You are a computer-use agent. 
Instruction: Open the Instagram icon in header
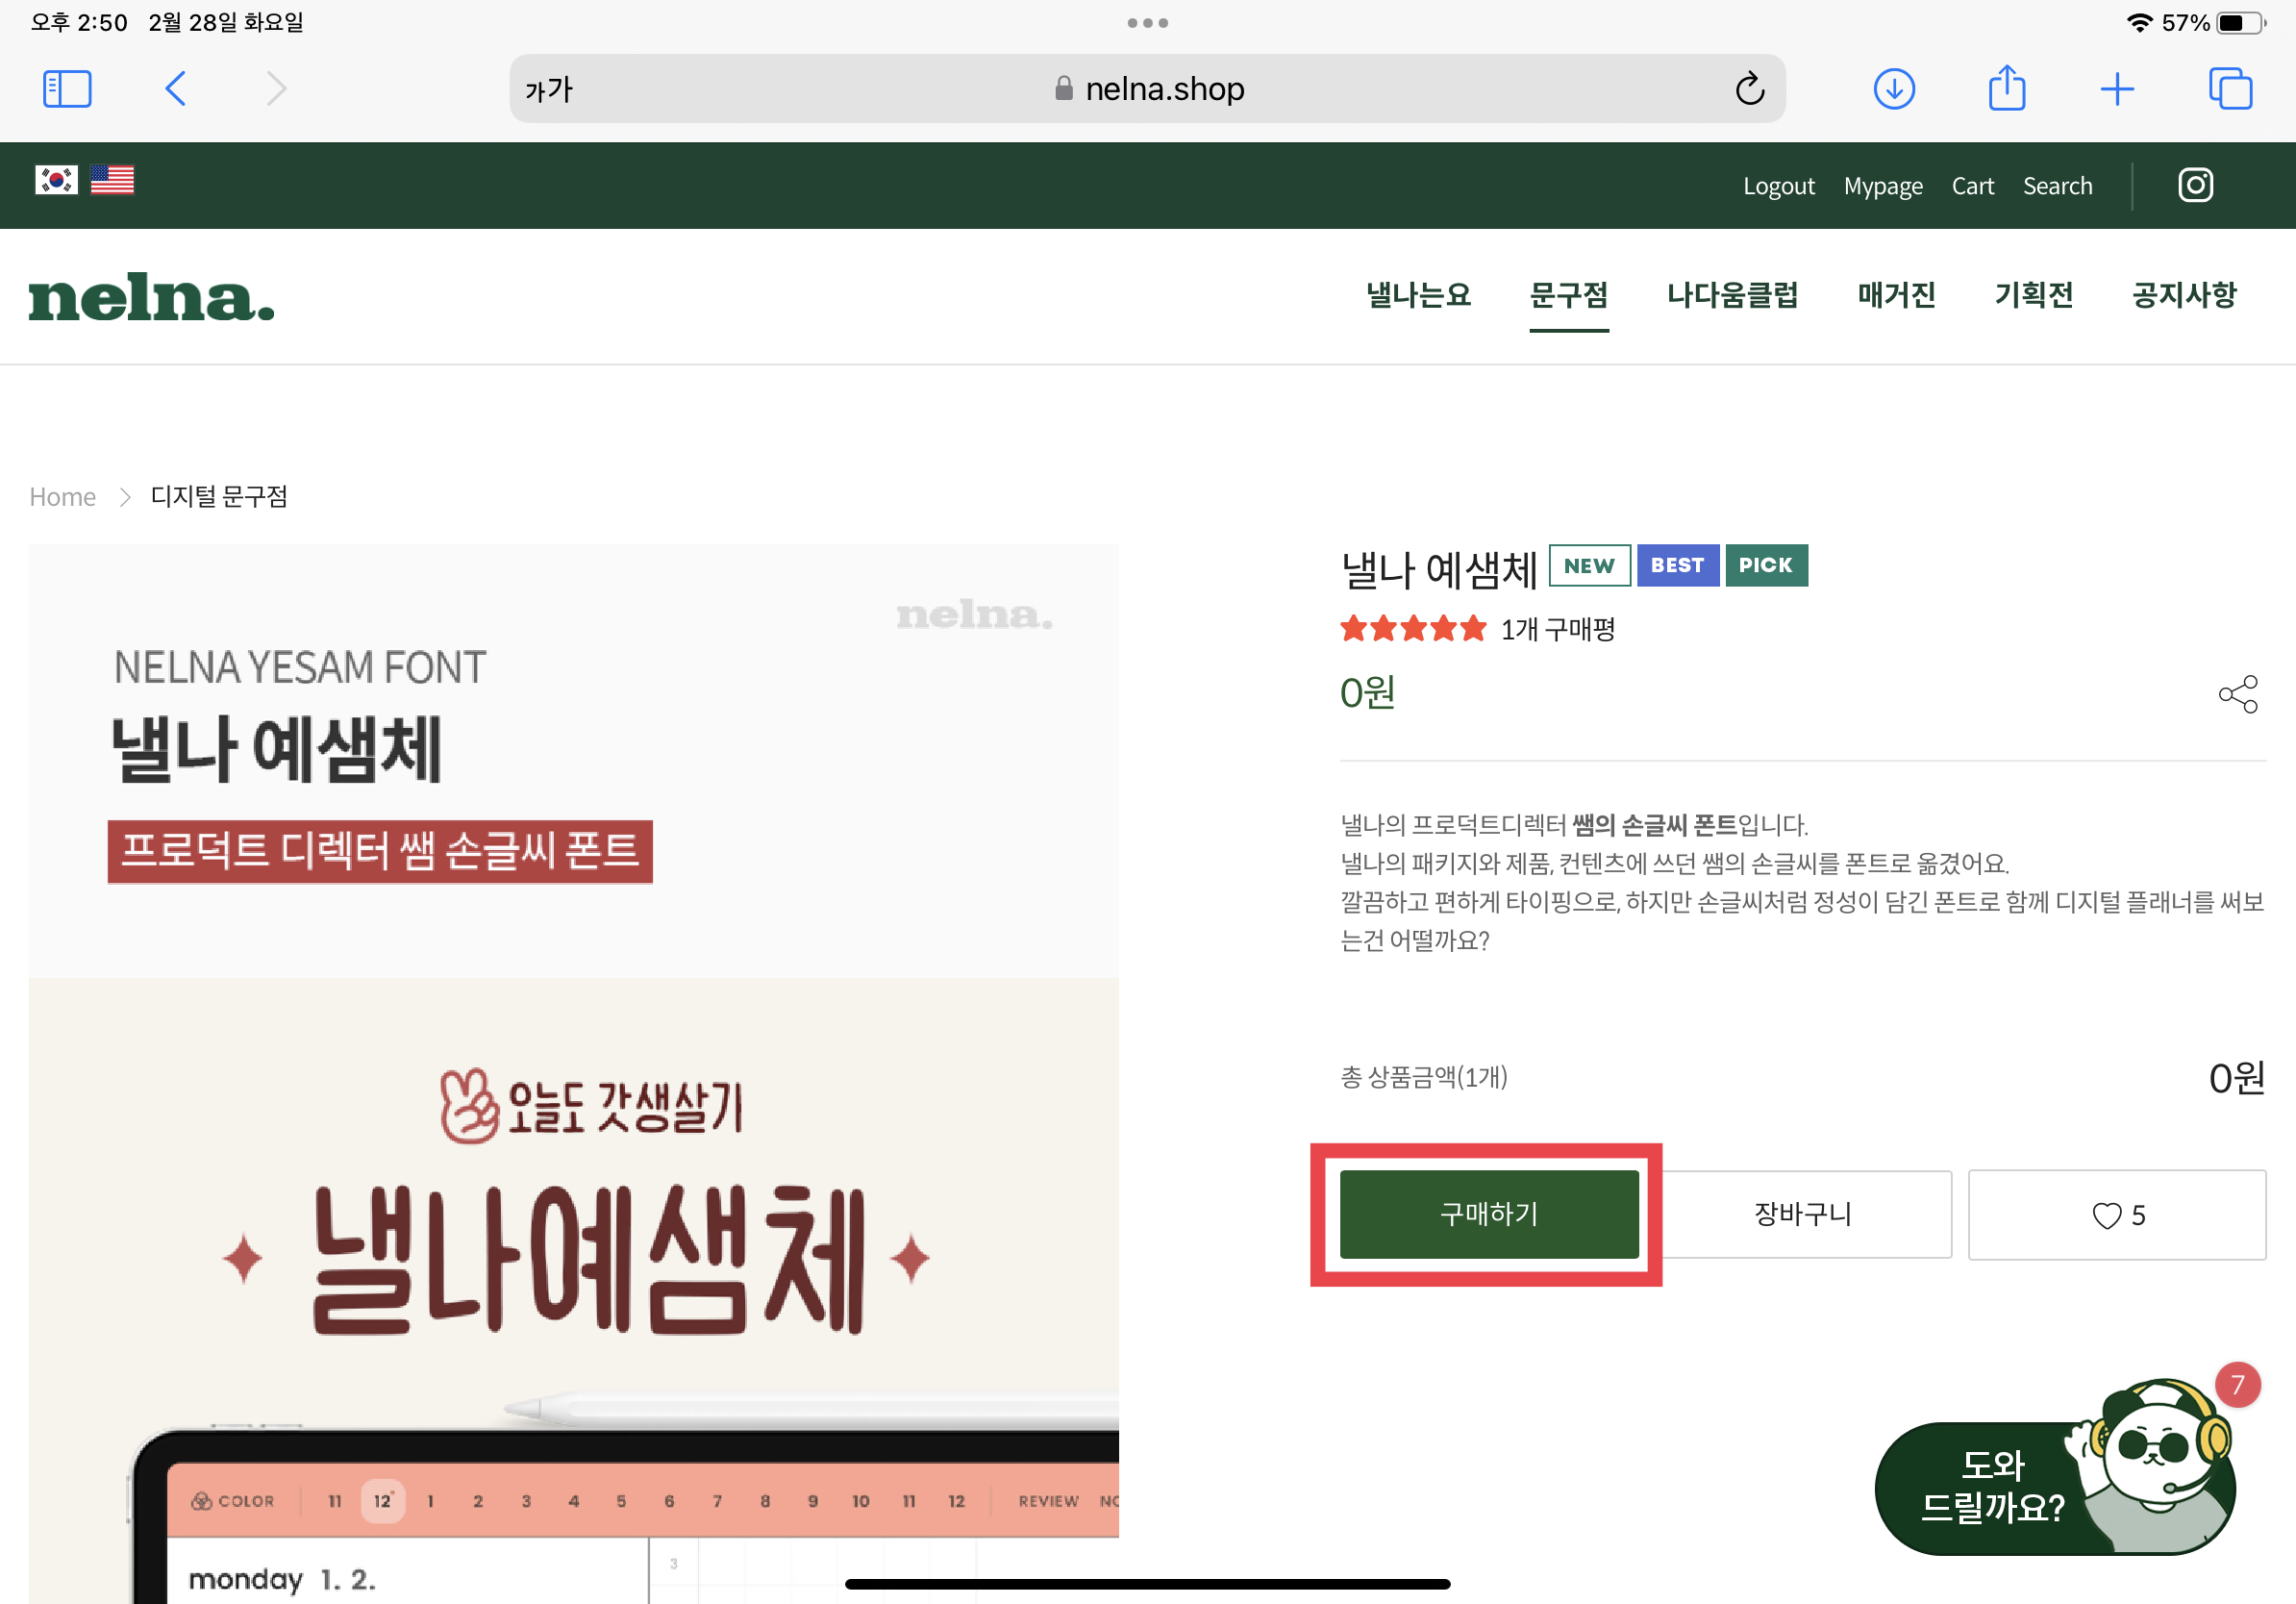(x=2195, y=185)
